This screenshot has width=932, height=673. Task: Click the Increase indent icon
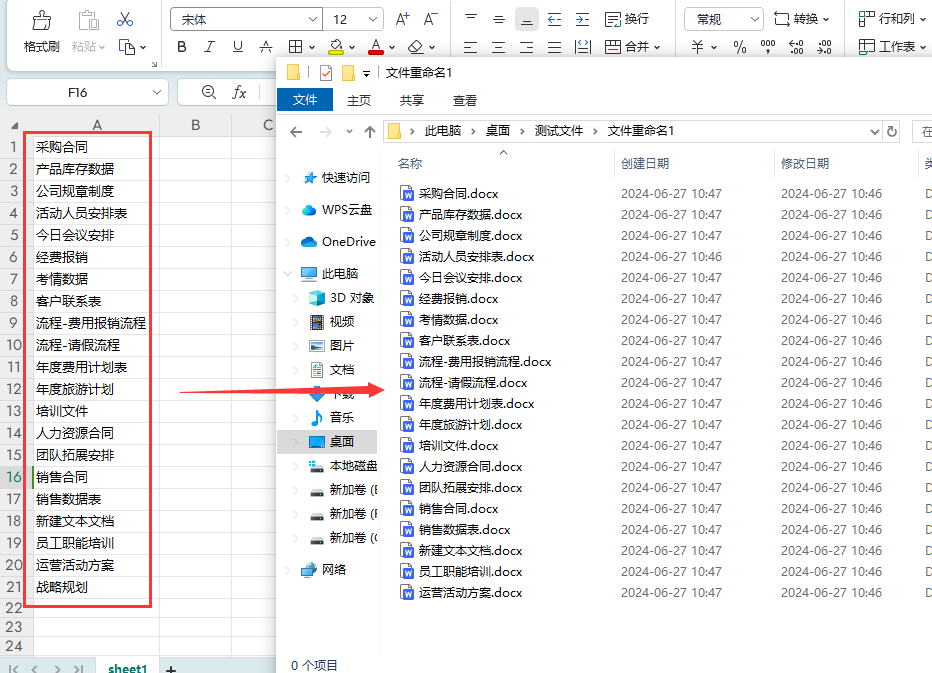(x=582, y=20)
